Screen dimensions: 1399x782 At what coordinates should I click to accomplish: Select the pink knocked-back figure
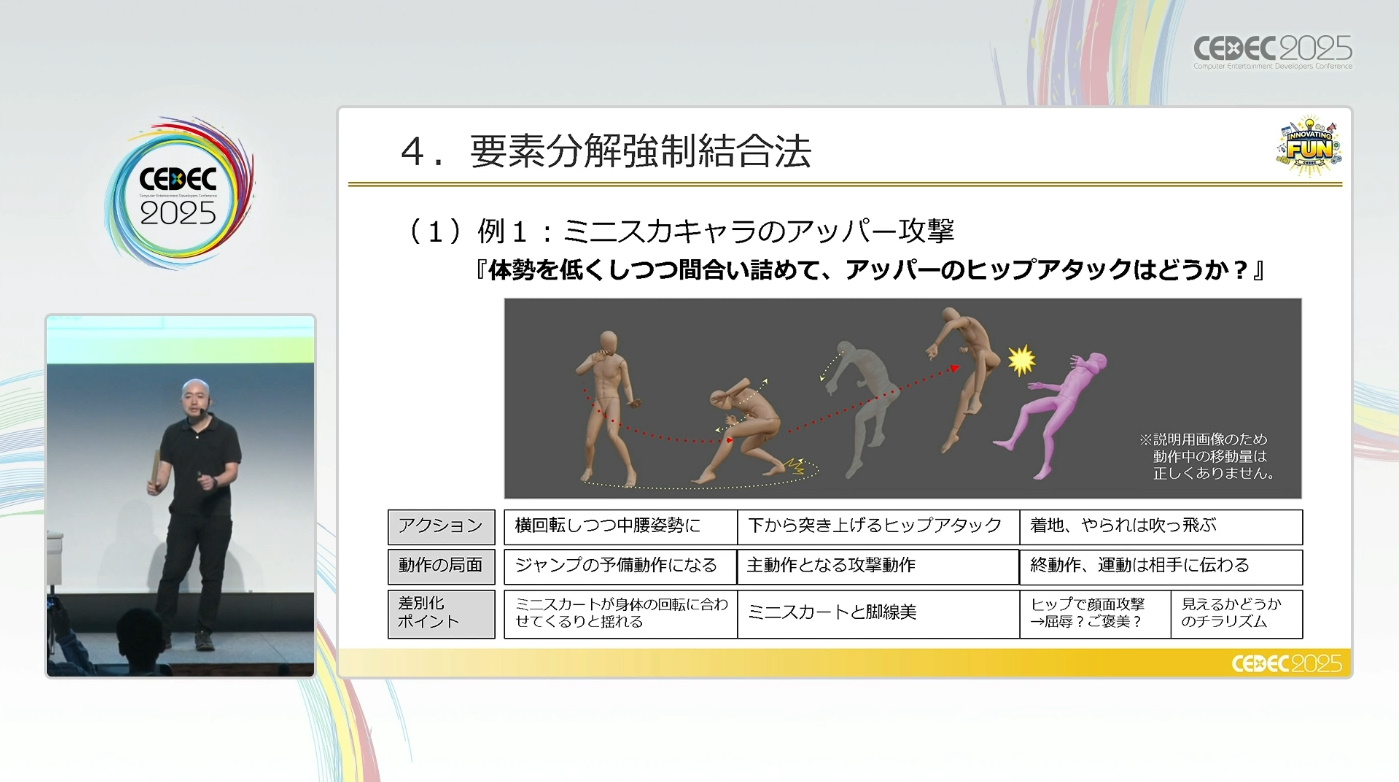point(1056,415)
